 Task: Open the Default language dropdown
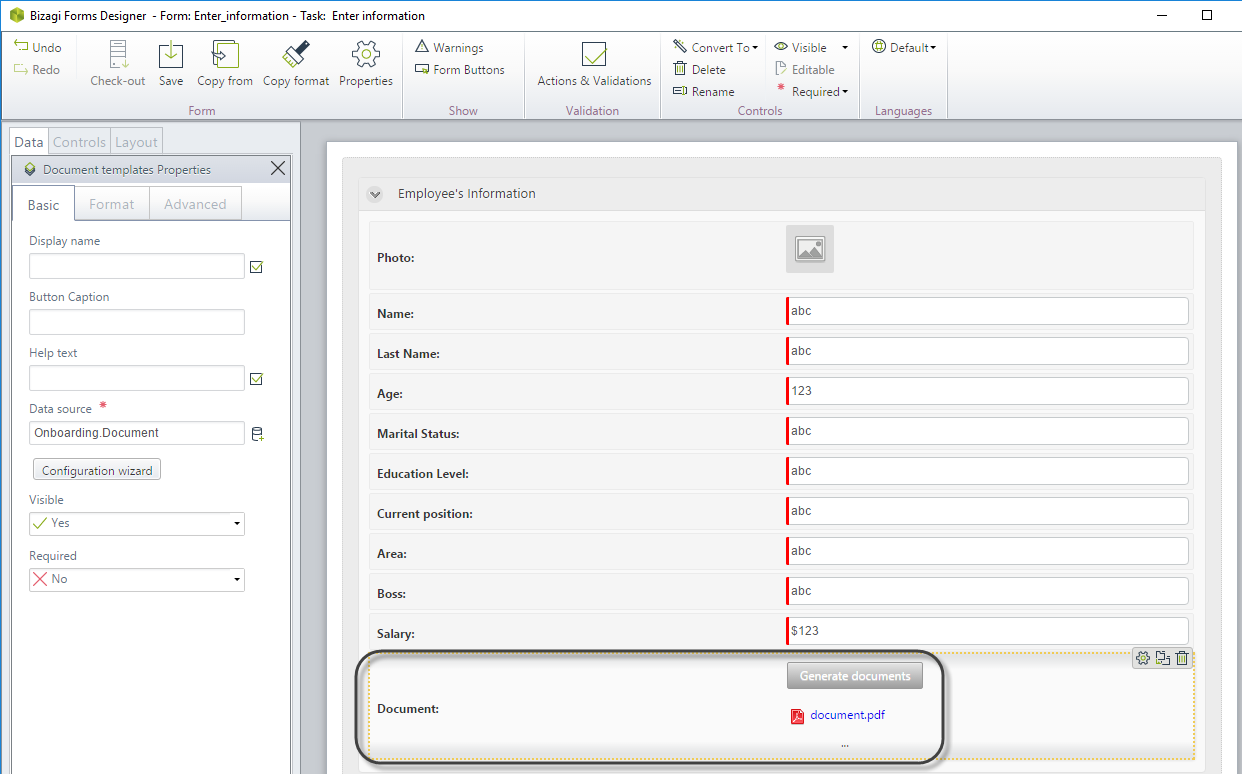tap(904, 47)
